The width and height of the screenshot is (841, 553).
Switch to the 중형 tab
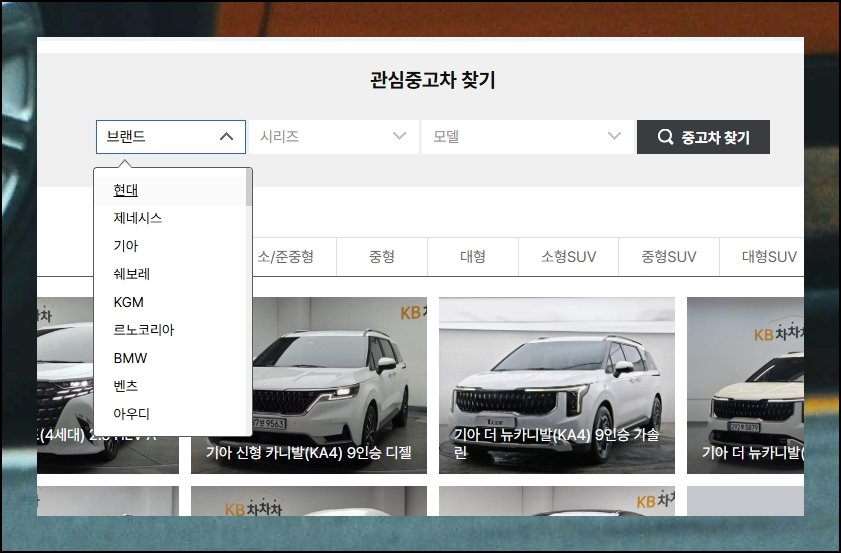pos(382,256)
